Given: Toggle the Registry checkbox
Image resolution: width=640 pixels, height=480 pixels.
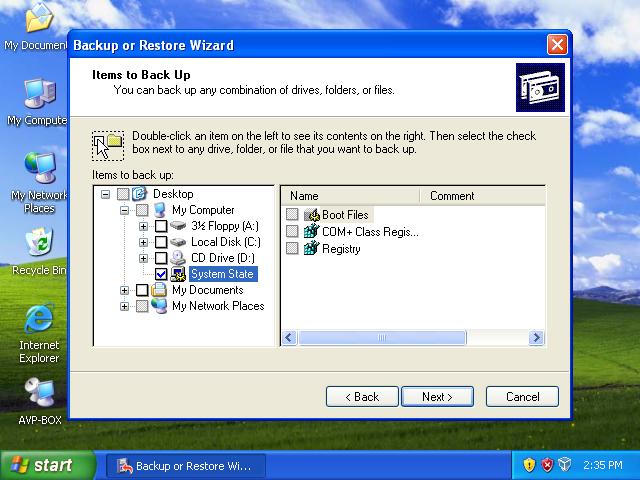Looking at the screenshot, I should click(292, 248).
